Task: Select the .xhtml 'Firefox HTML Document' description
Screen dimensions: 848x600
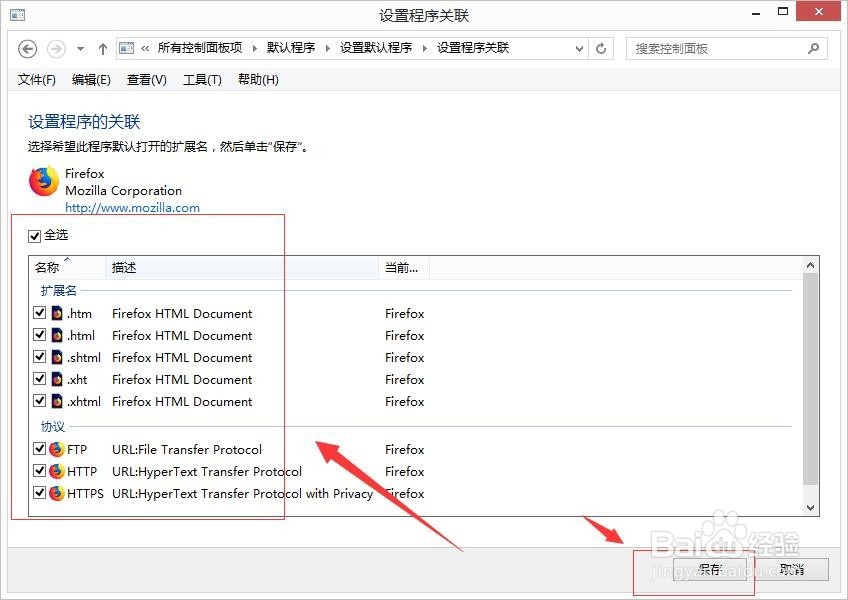Action: [x=182, y=401]
